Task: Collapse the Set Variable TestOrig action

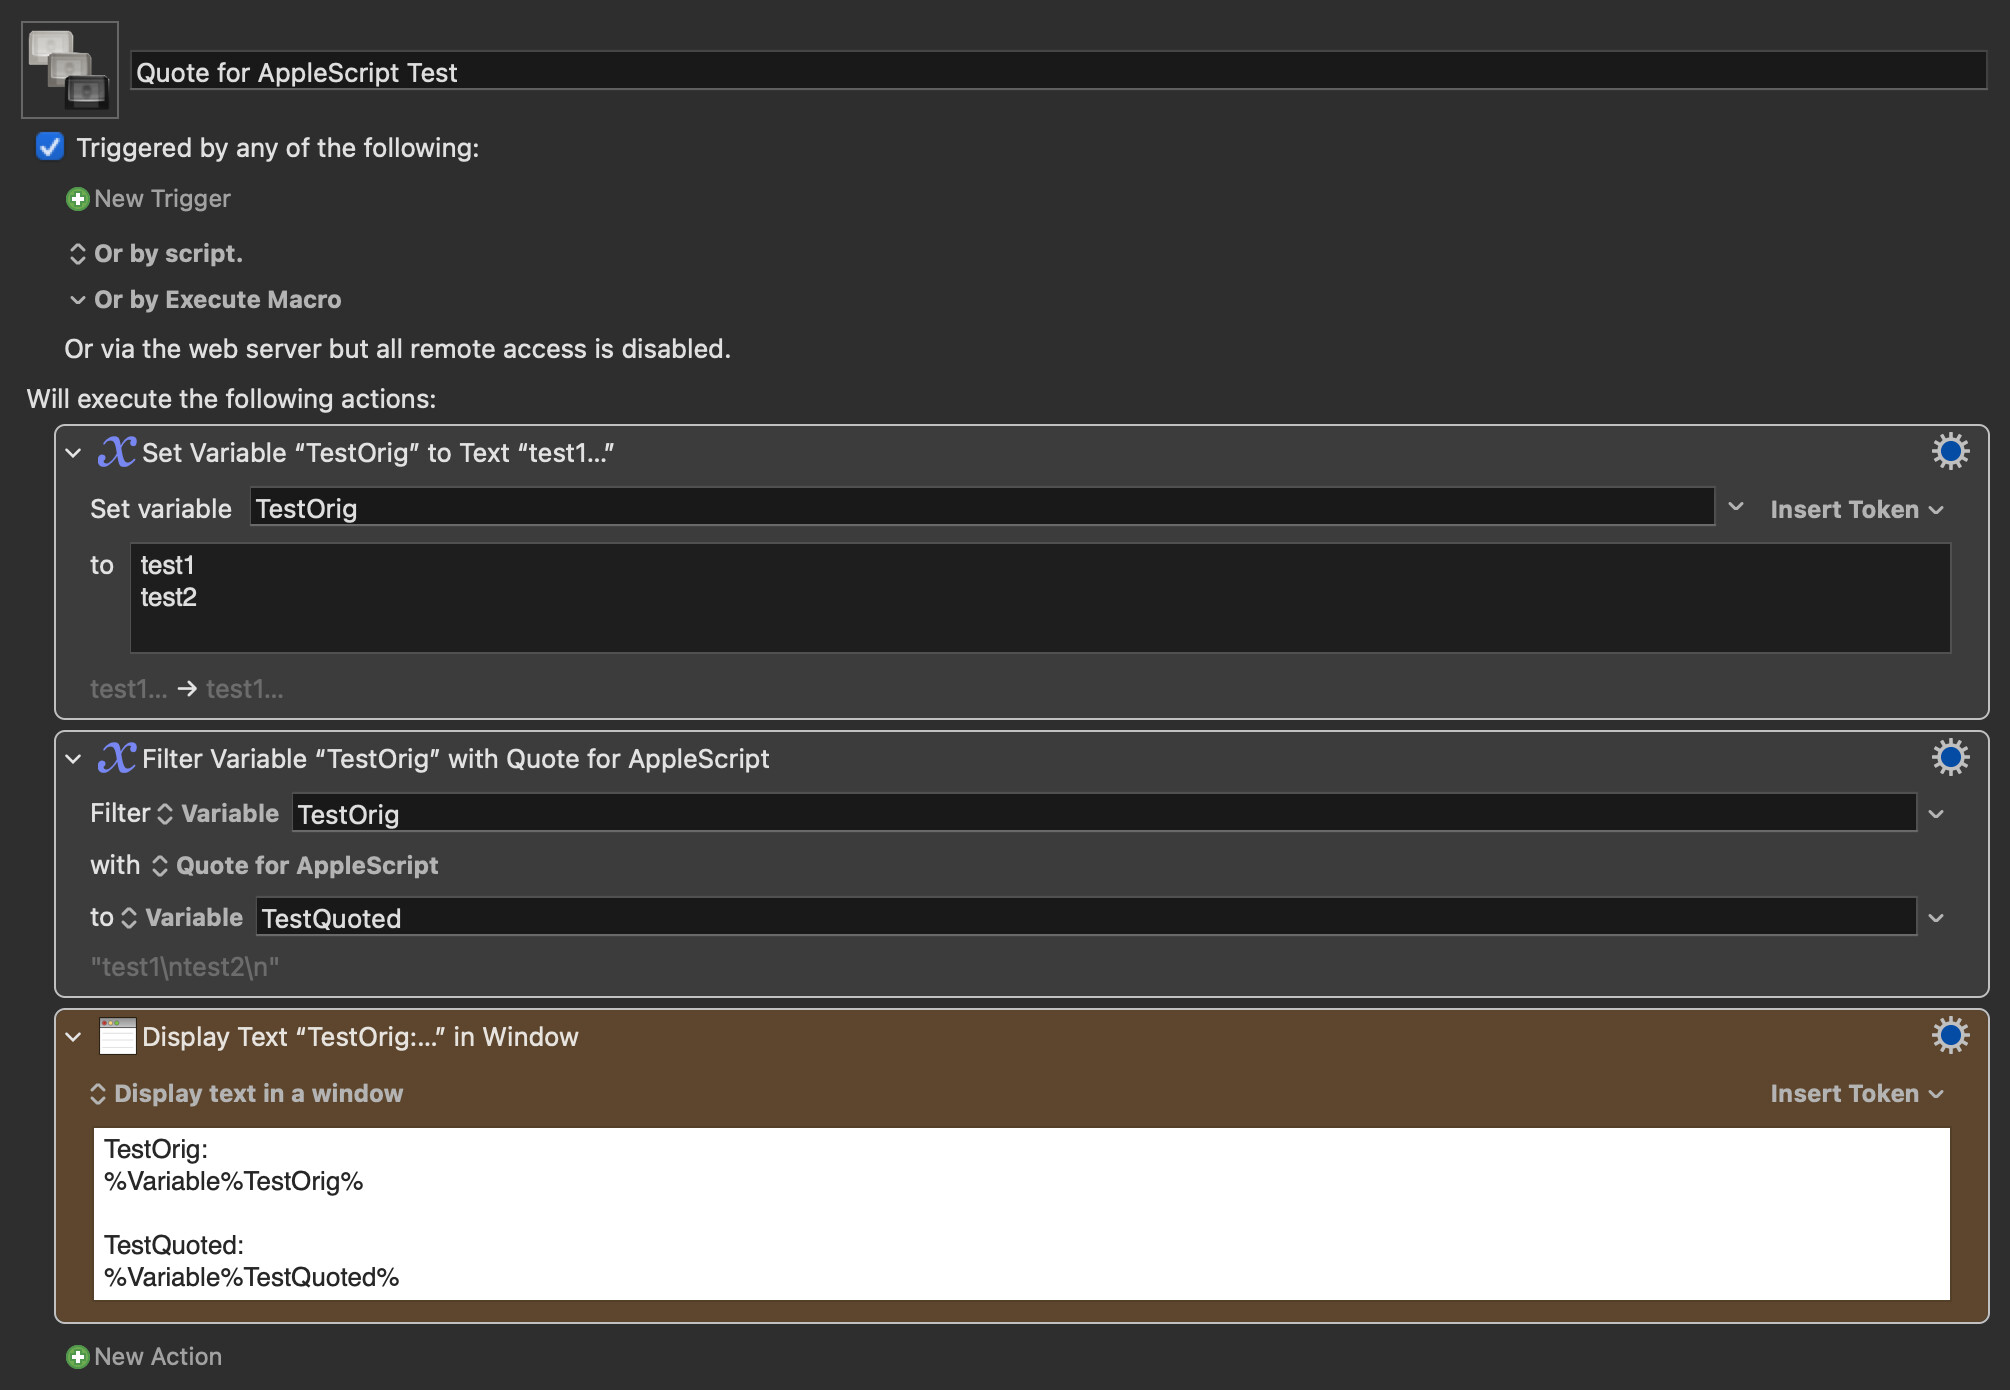Action: [x=73, y=453]
